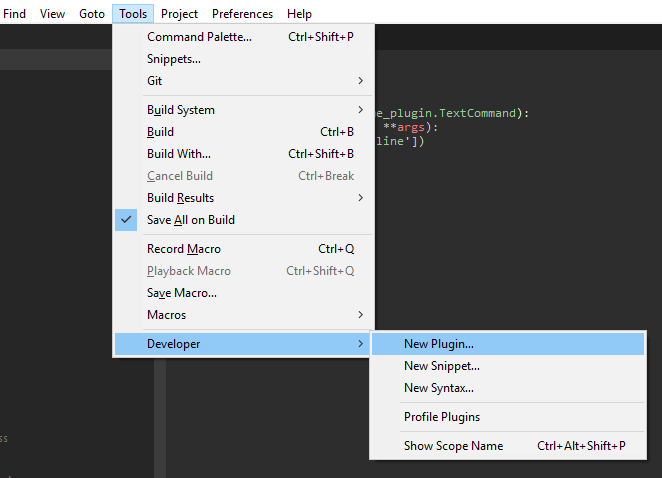Screen dimensions: 662x478
Task: Open Command Palette...
Action: click(199, 37)
